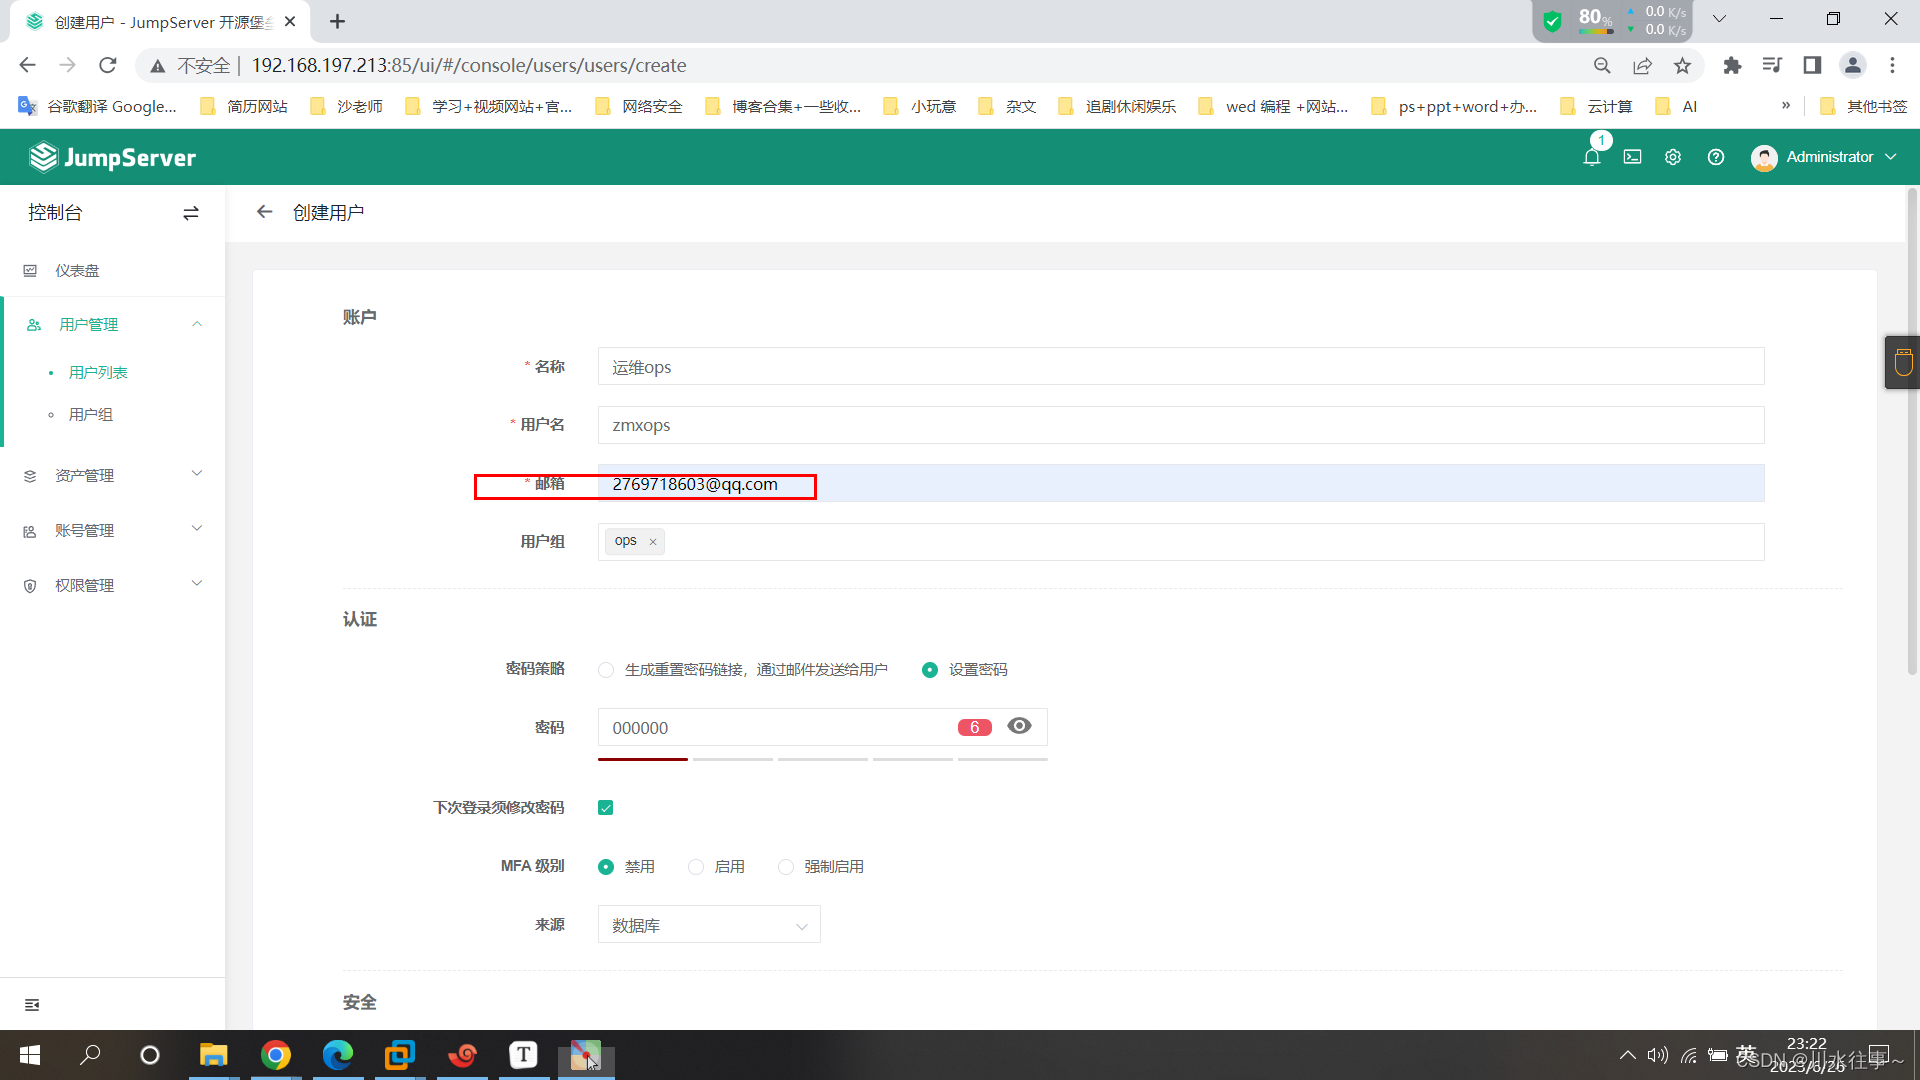This screenshot has height=1080, width=1920.
Task: Show password using the eye icon
Action: [x=1019, y=726]
